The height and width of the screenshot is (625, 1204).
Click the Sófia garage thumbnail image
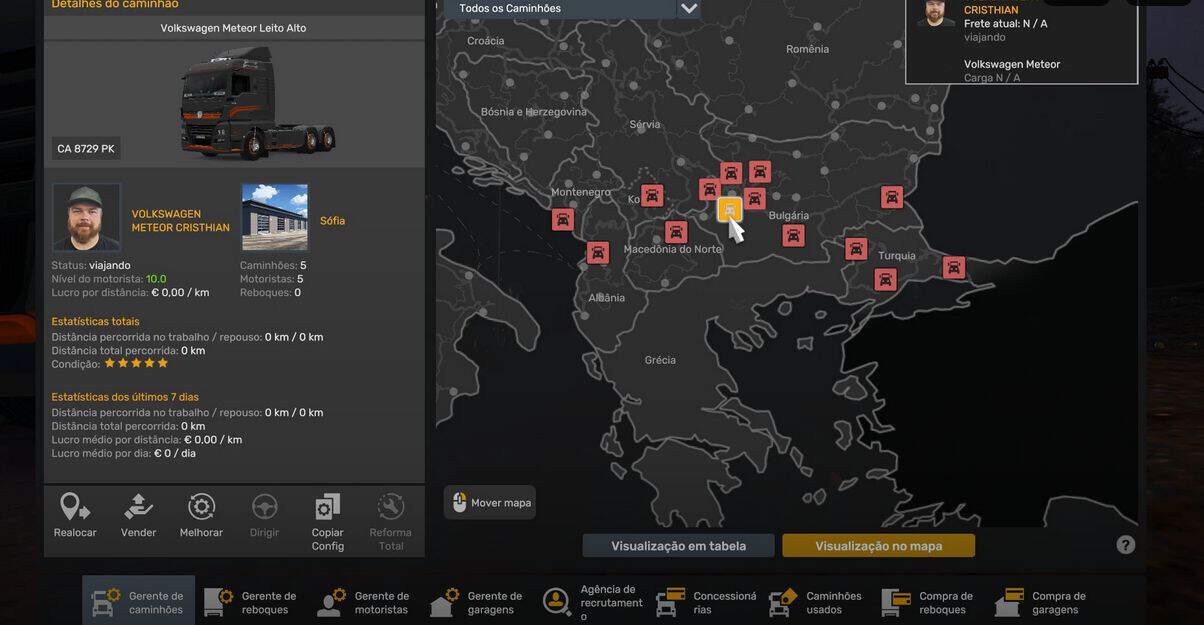pyautogui.click(x=275, y=216)
